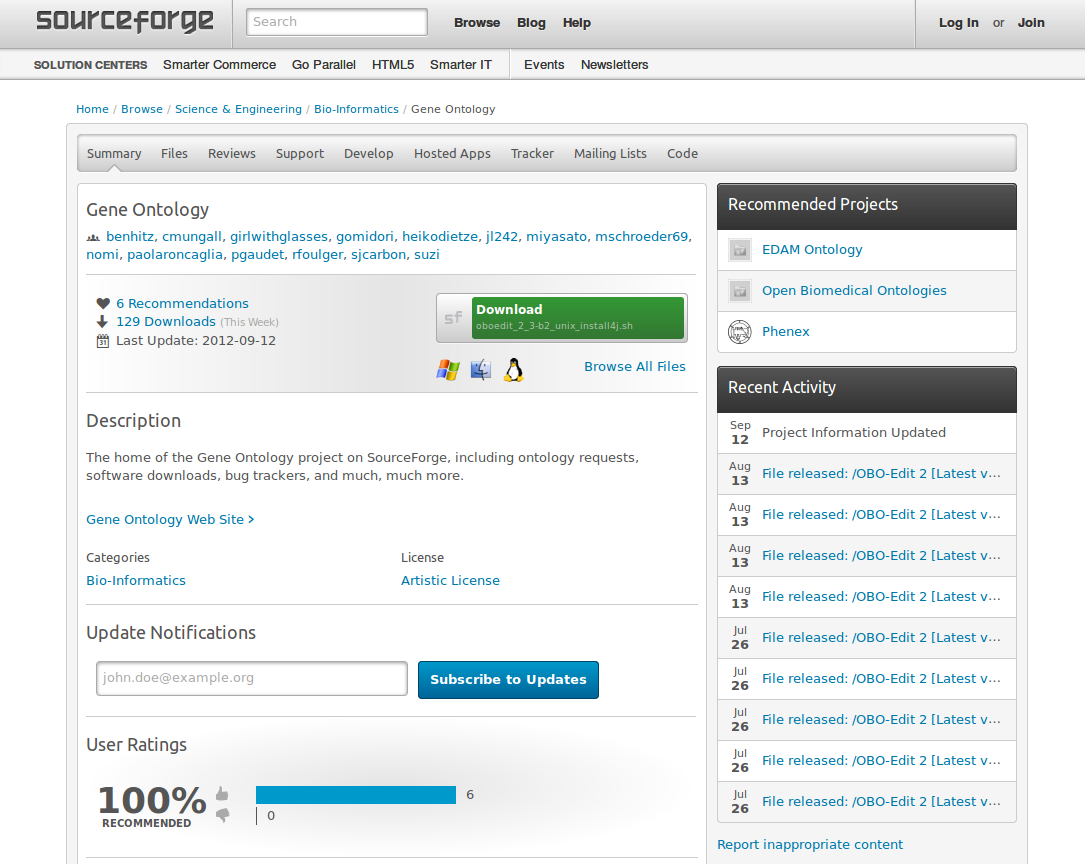Open member profile suzi
The height and width of the screenshot is (864, 1085).
(427, 255)
